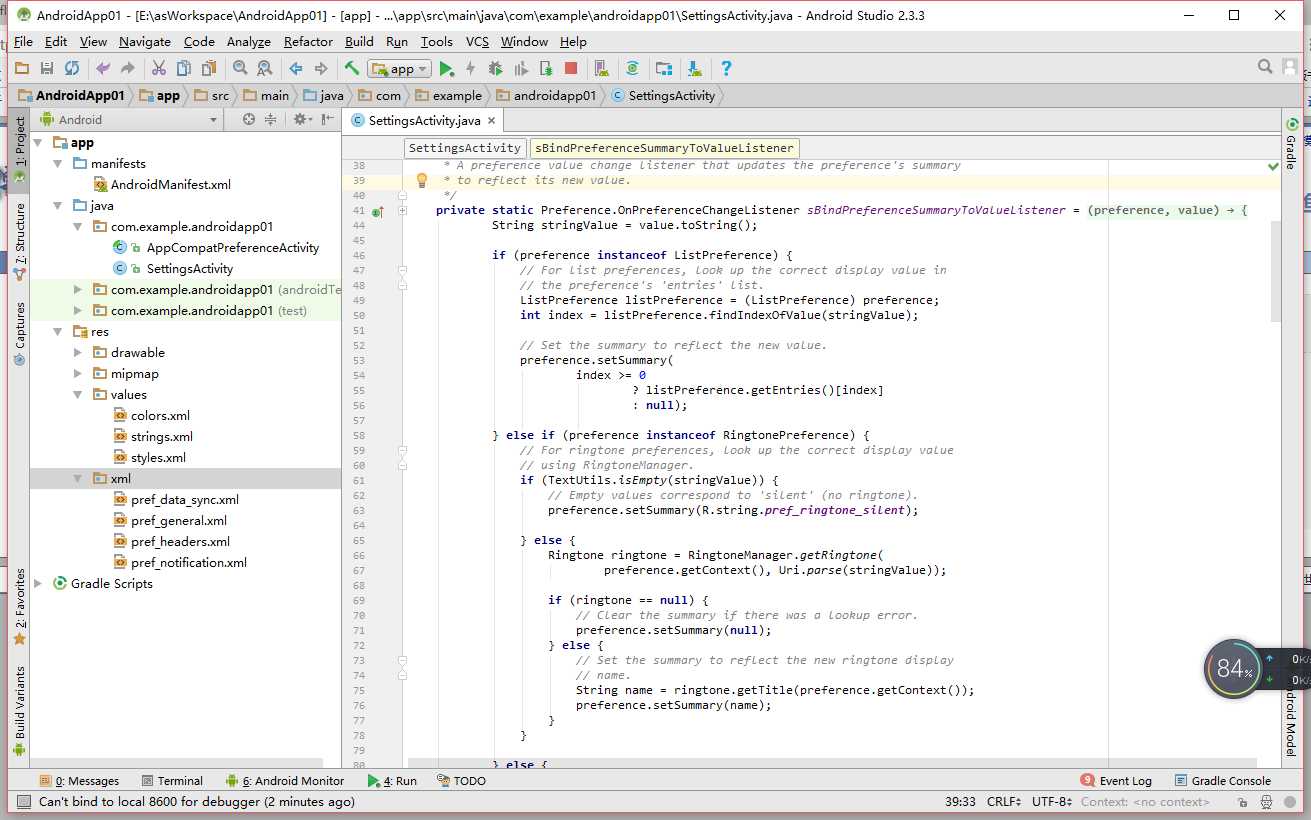
Task: Toggle the fold marker at line 47
Action: point(402,270)
